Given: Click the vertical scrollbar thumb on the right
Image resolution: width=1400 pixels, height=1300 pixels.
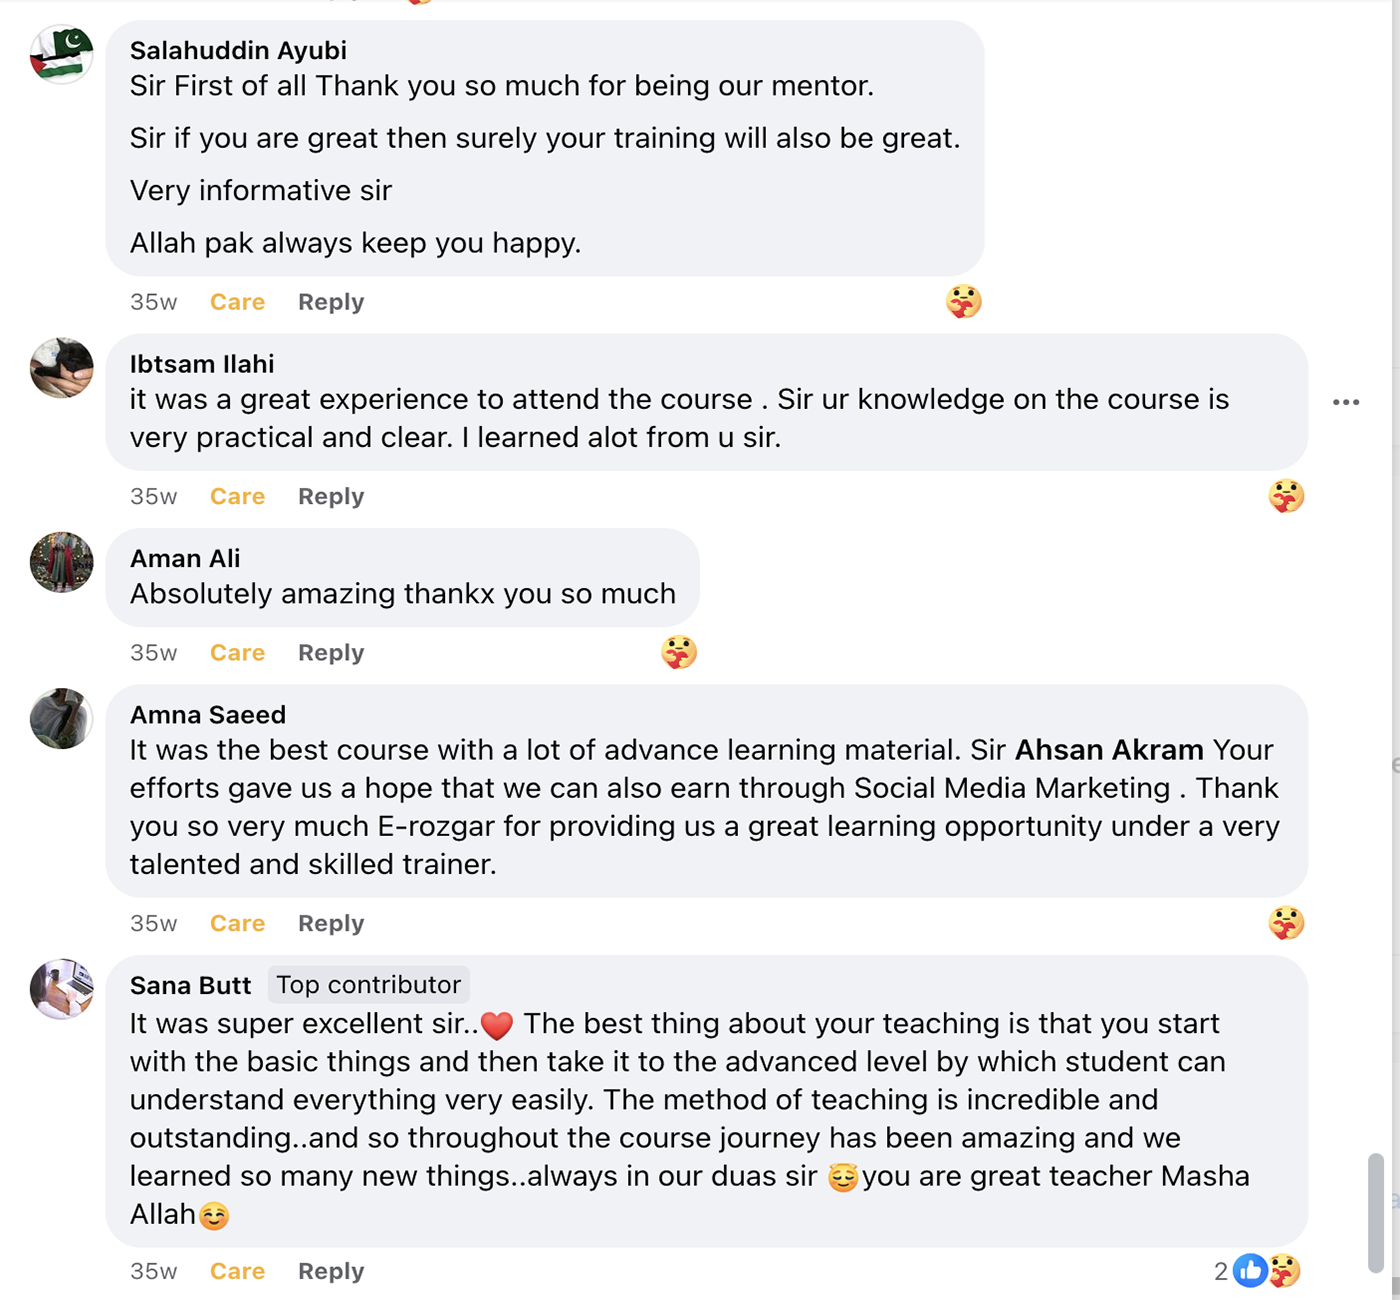Looking at the screenshot, I should click(x=1376, y=1212).
